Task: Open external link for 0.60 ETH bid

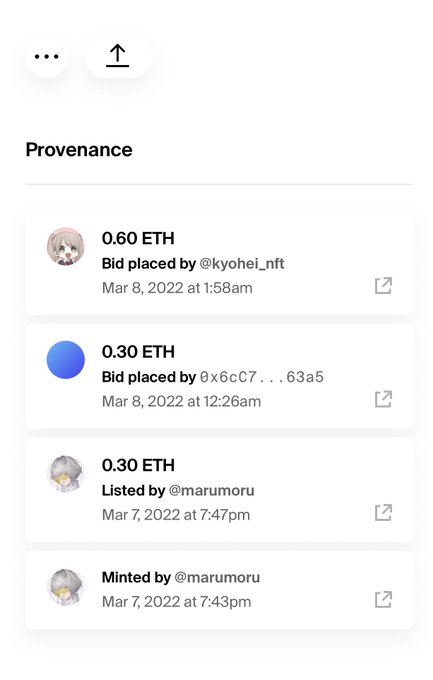Action: tap(383, 286)
